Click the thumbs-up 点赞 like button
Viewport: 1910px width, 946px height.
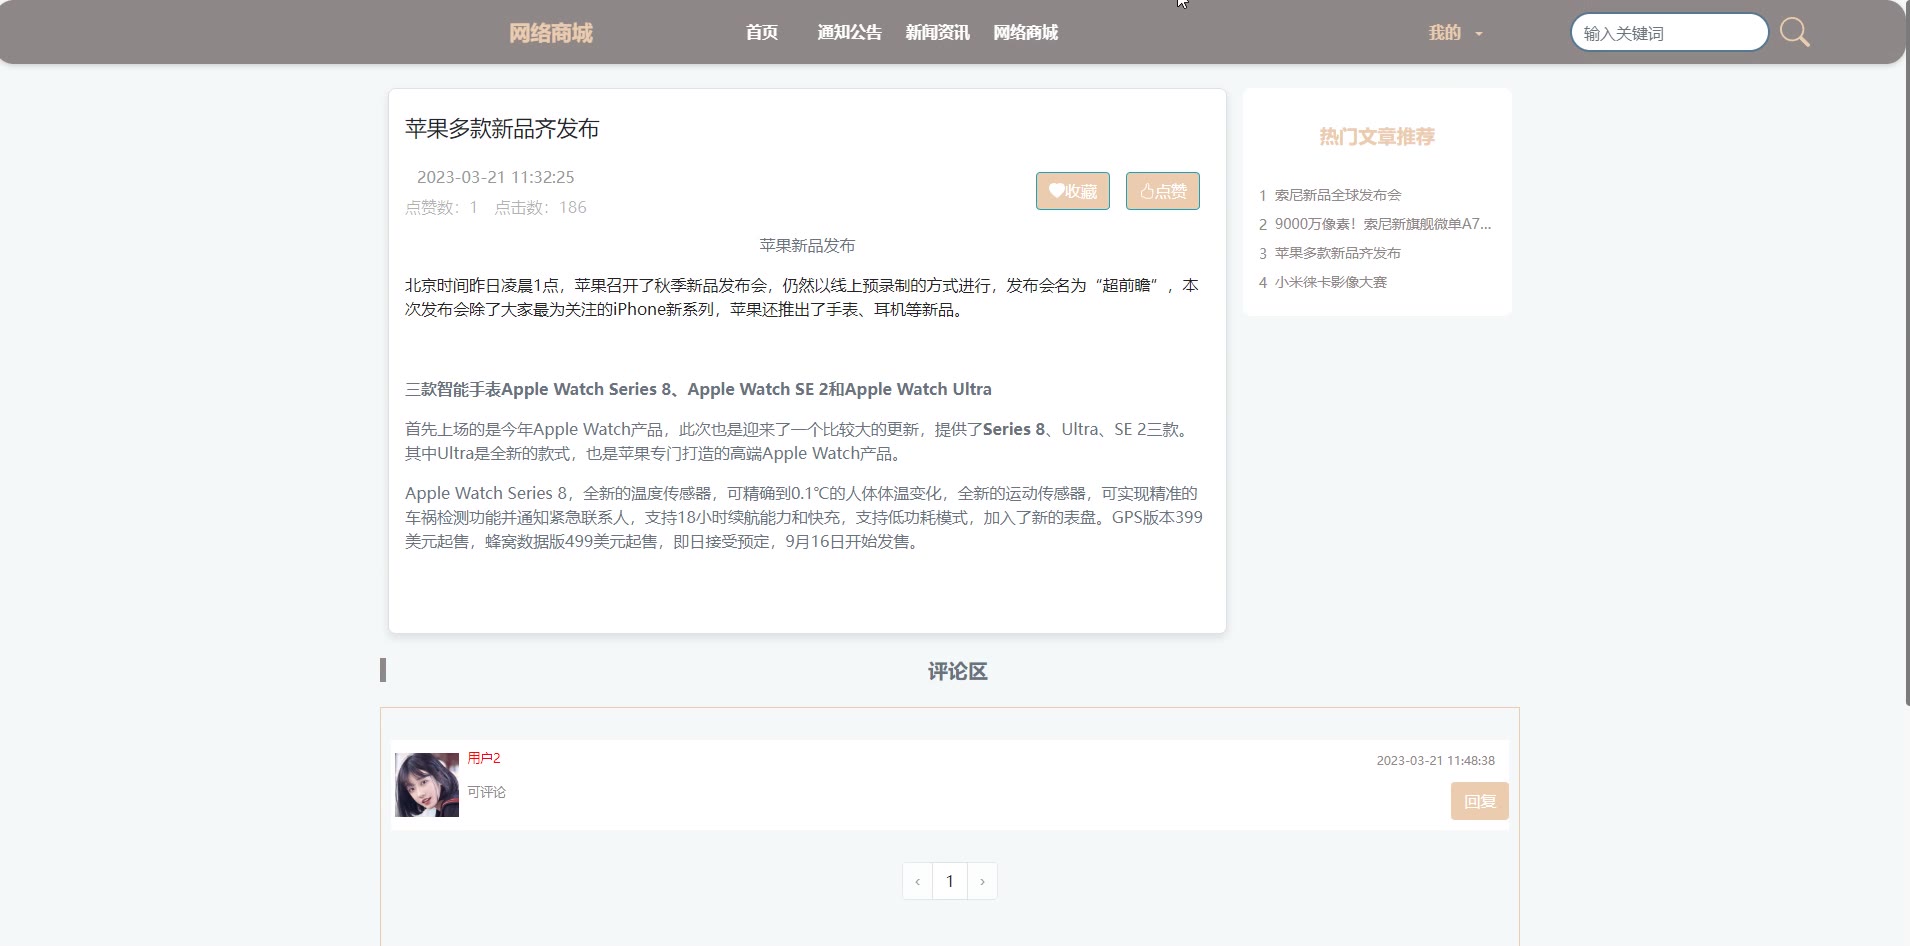click(1162, 191)
